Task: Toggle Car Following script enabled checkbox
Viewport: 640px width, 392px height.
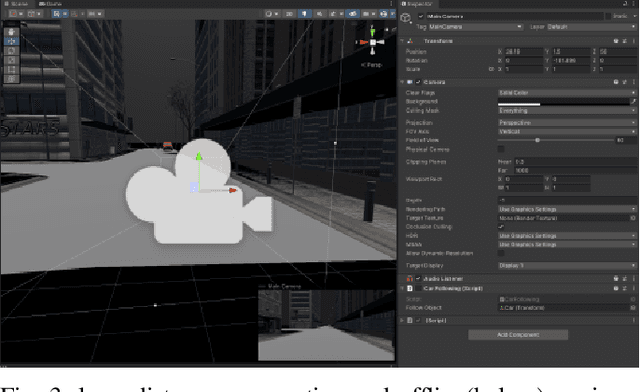Action: (x=418, y=288)
